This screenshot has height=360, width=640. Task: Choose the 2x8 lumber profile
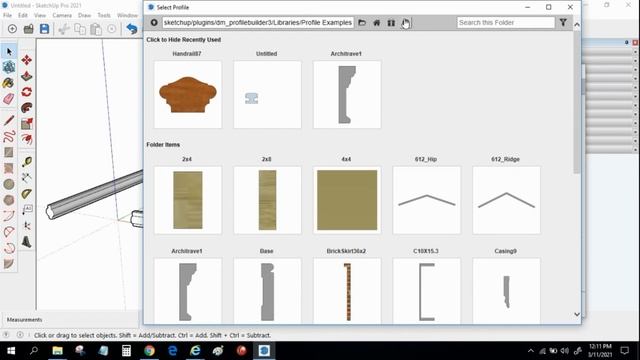[267, 200]
